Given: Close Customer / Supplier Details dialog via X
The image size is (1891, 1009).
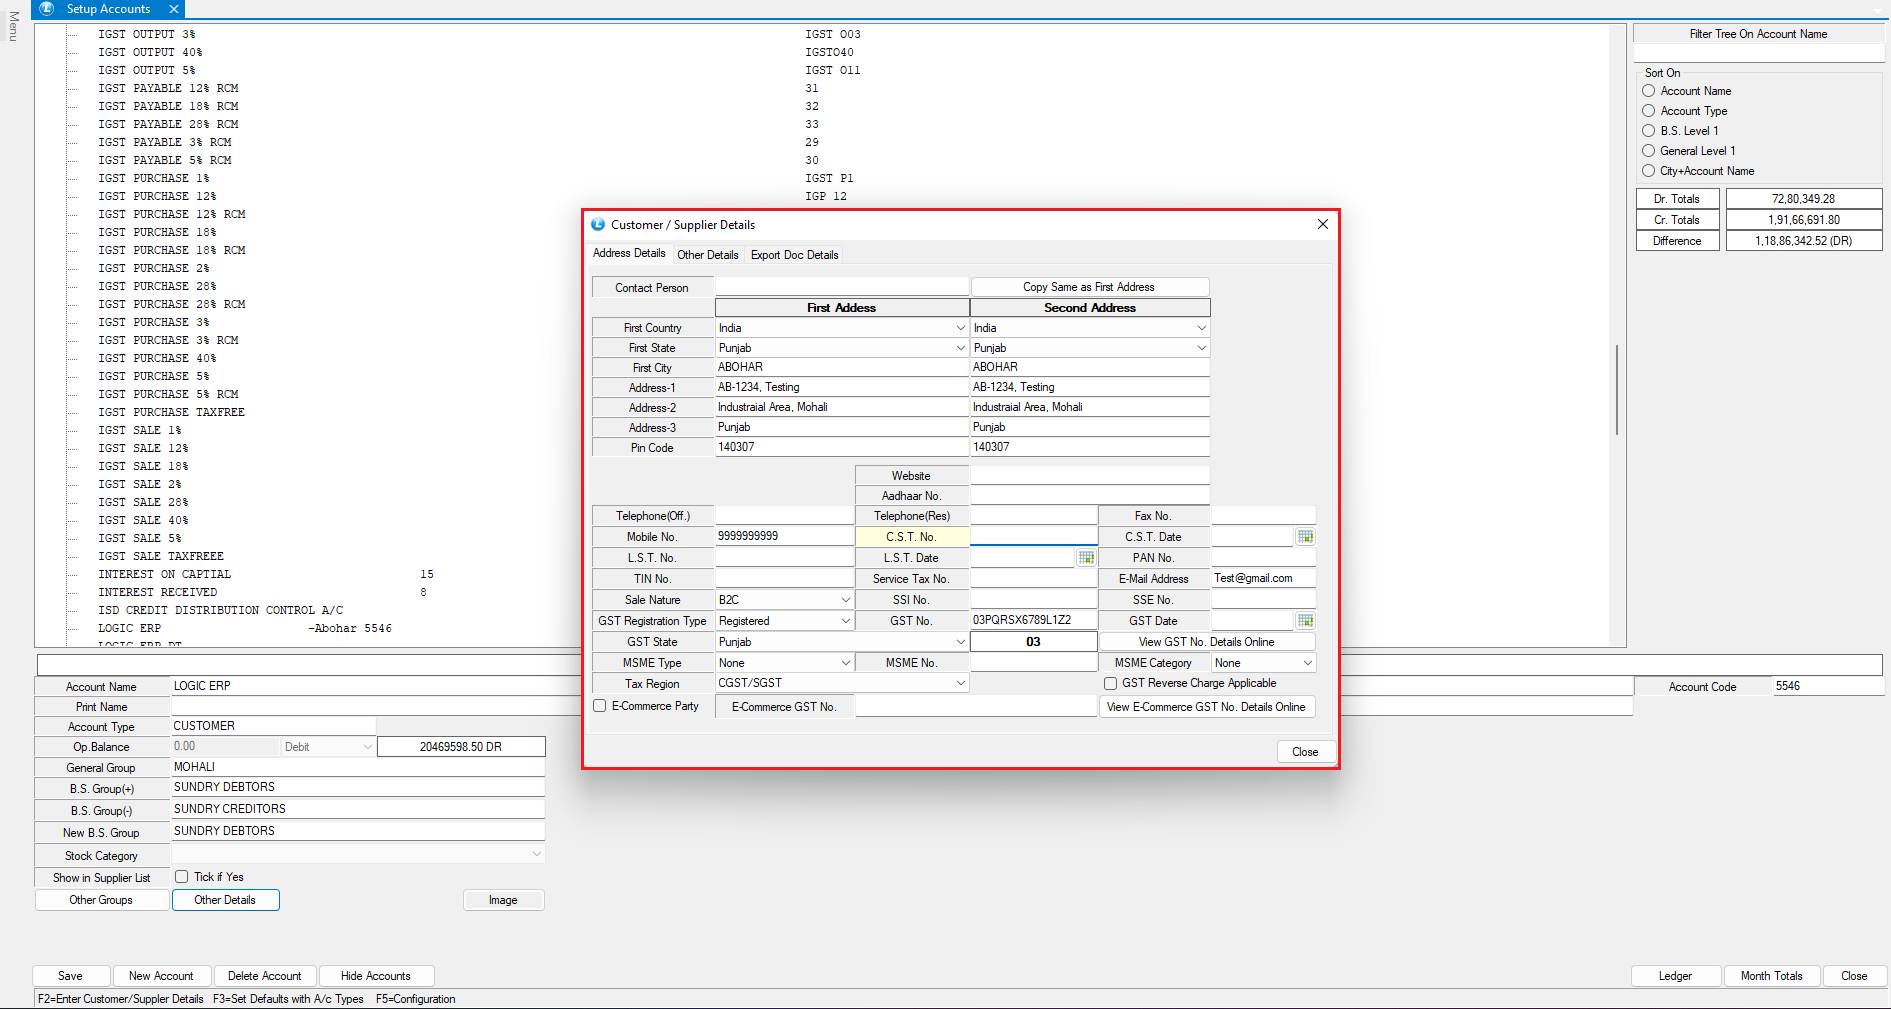Looking at the screenshot, I should click(x=1322, y=224).
